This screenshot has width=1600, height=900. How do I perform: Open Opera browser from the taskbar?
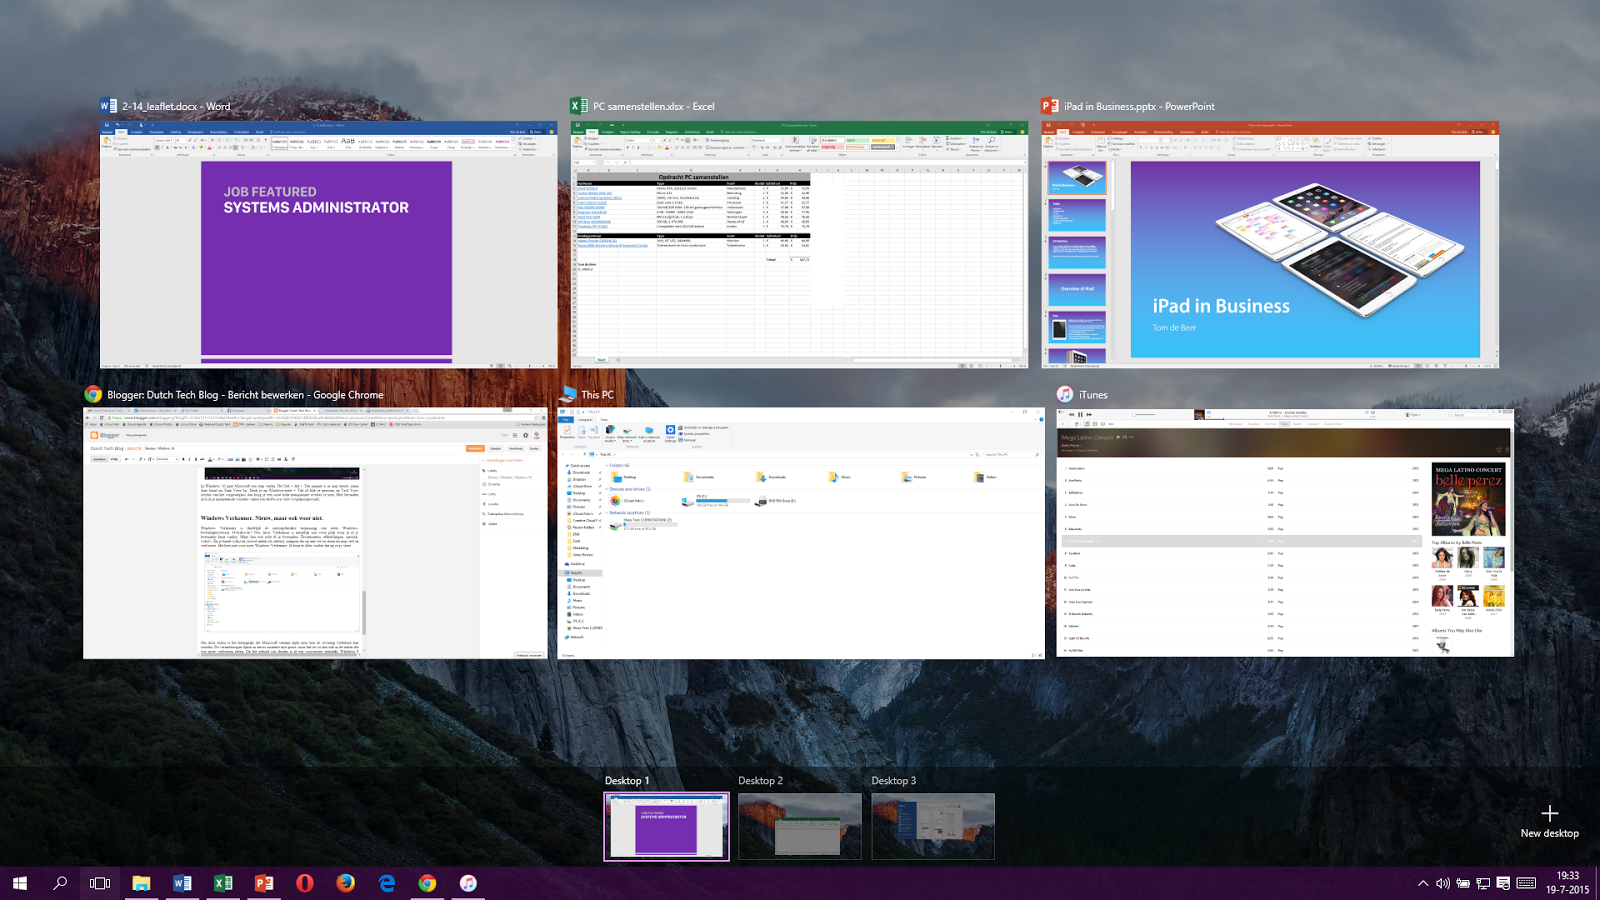pyautogui.click(x=305, y=884)
